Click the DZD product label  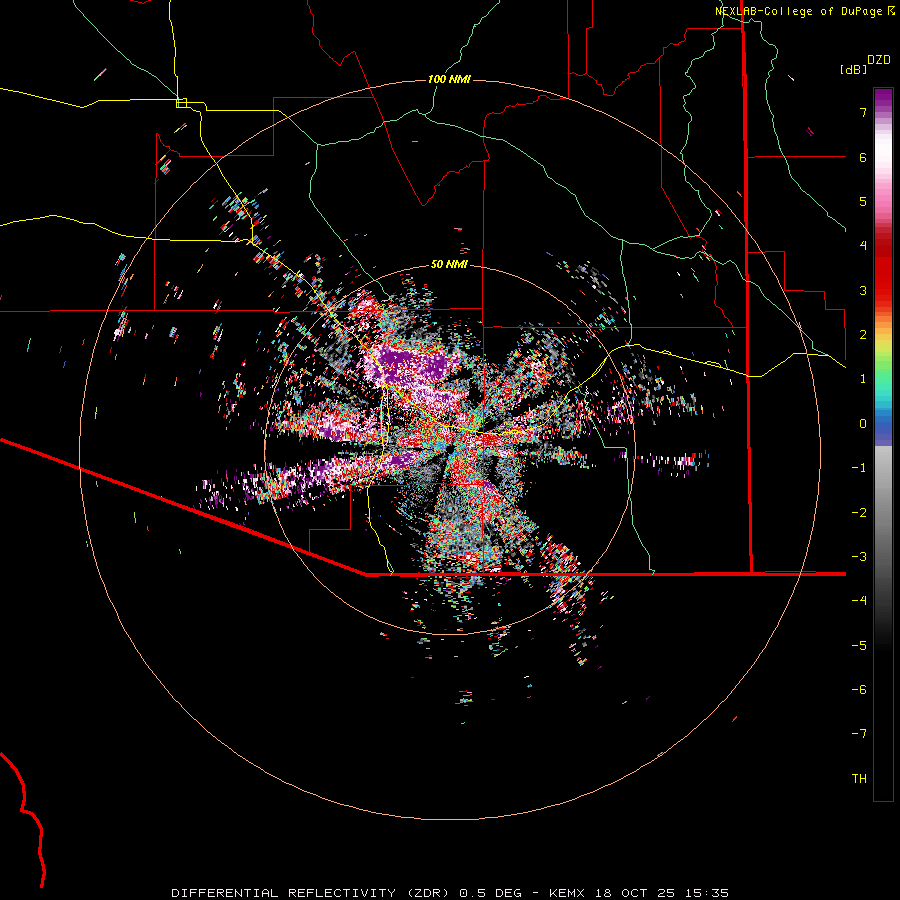(x=878, y=59)
